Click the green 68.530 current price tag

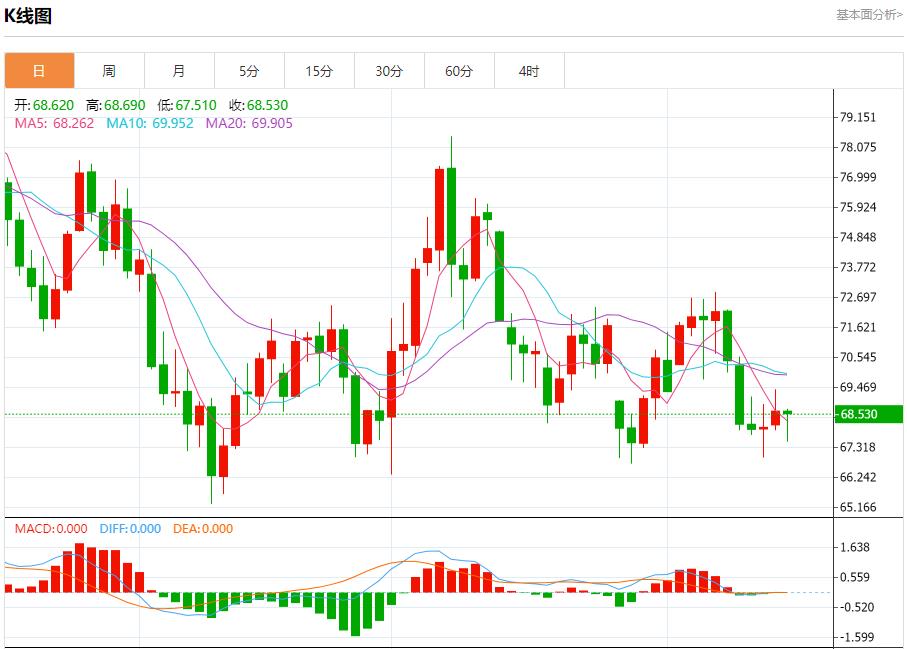[x=866, y=414]
